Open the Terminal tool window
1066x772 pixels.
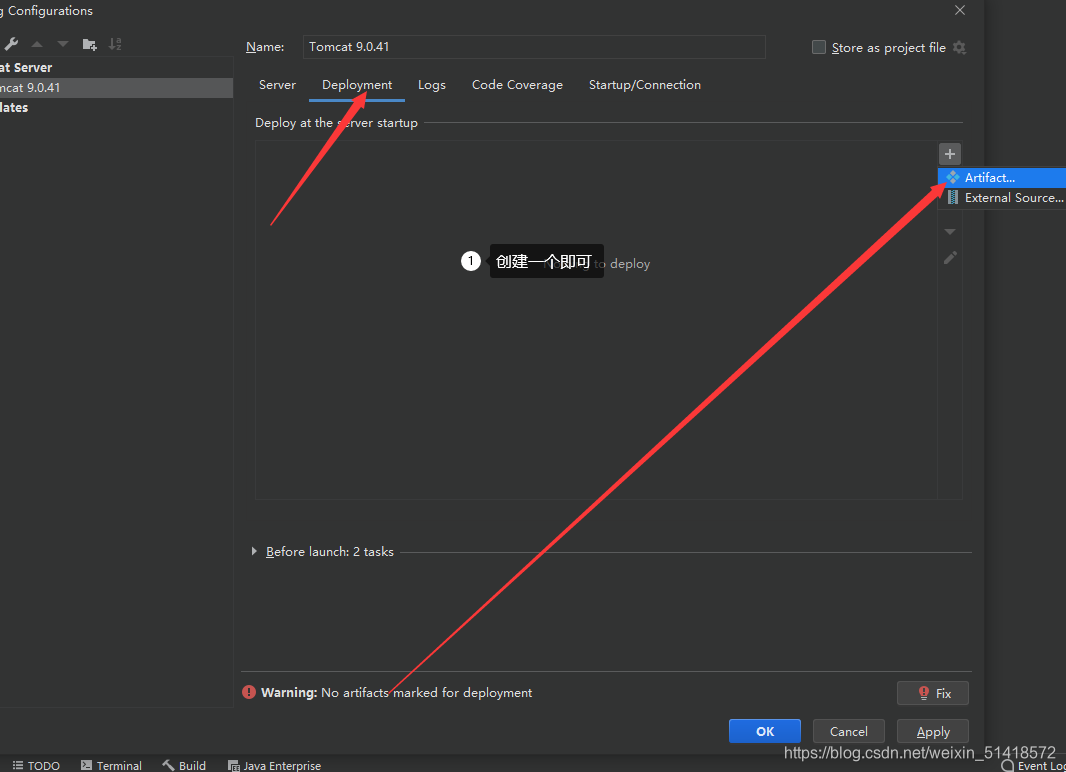(x=111, y=765)
